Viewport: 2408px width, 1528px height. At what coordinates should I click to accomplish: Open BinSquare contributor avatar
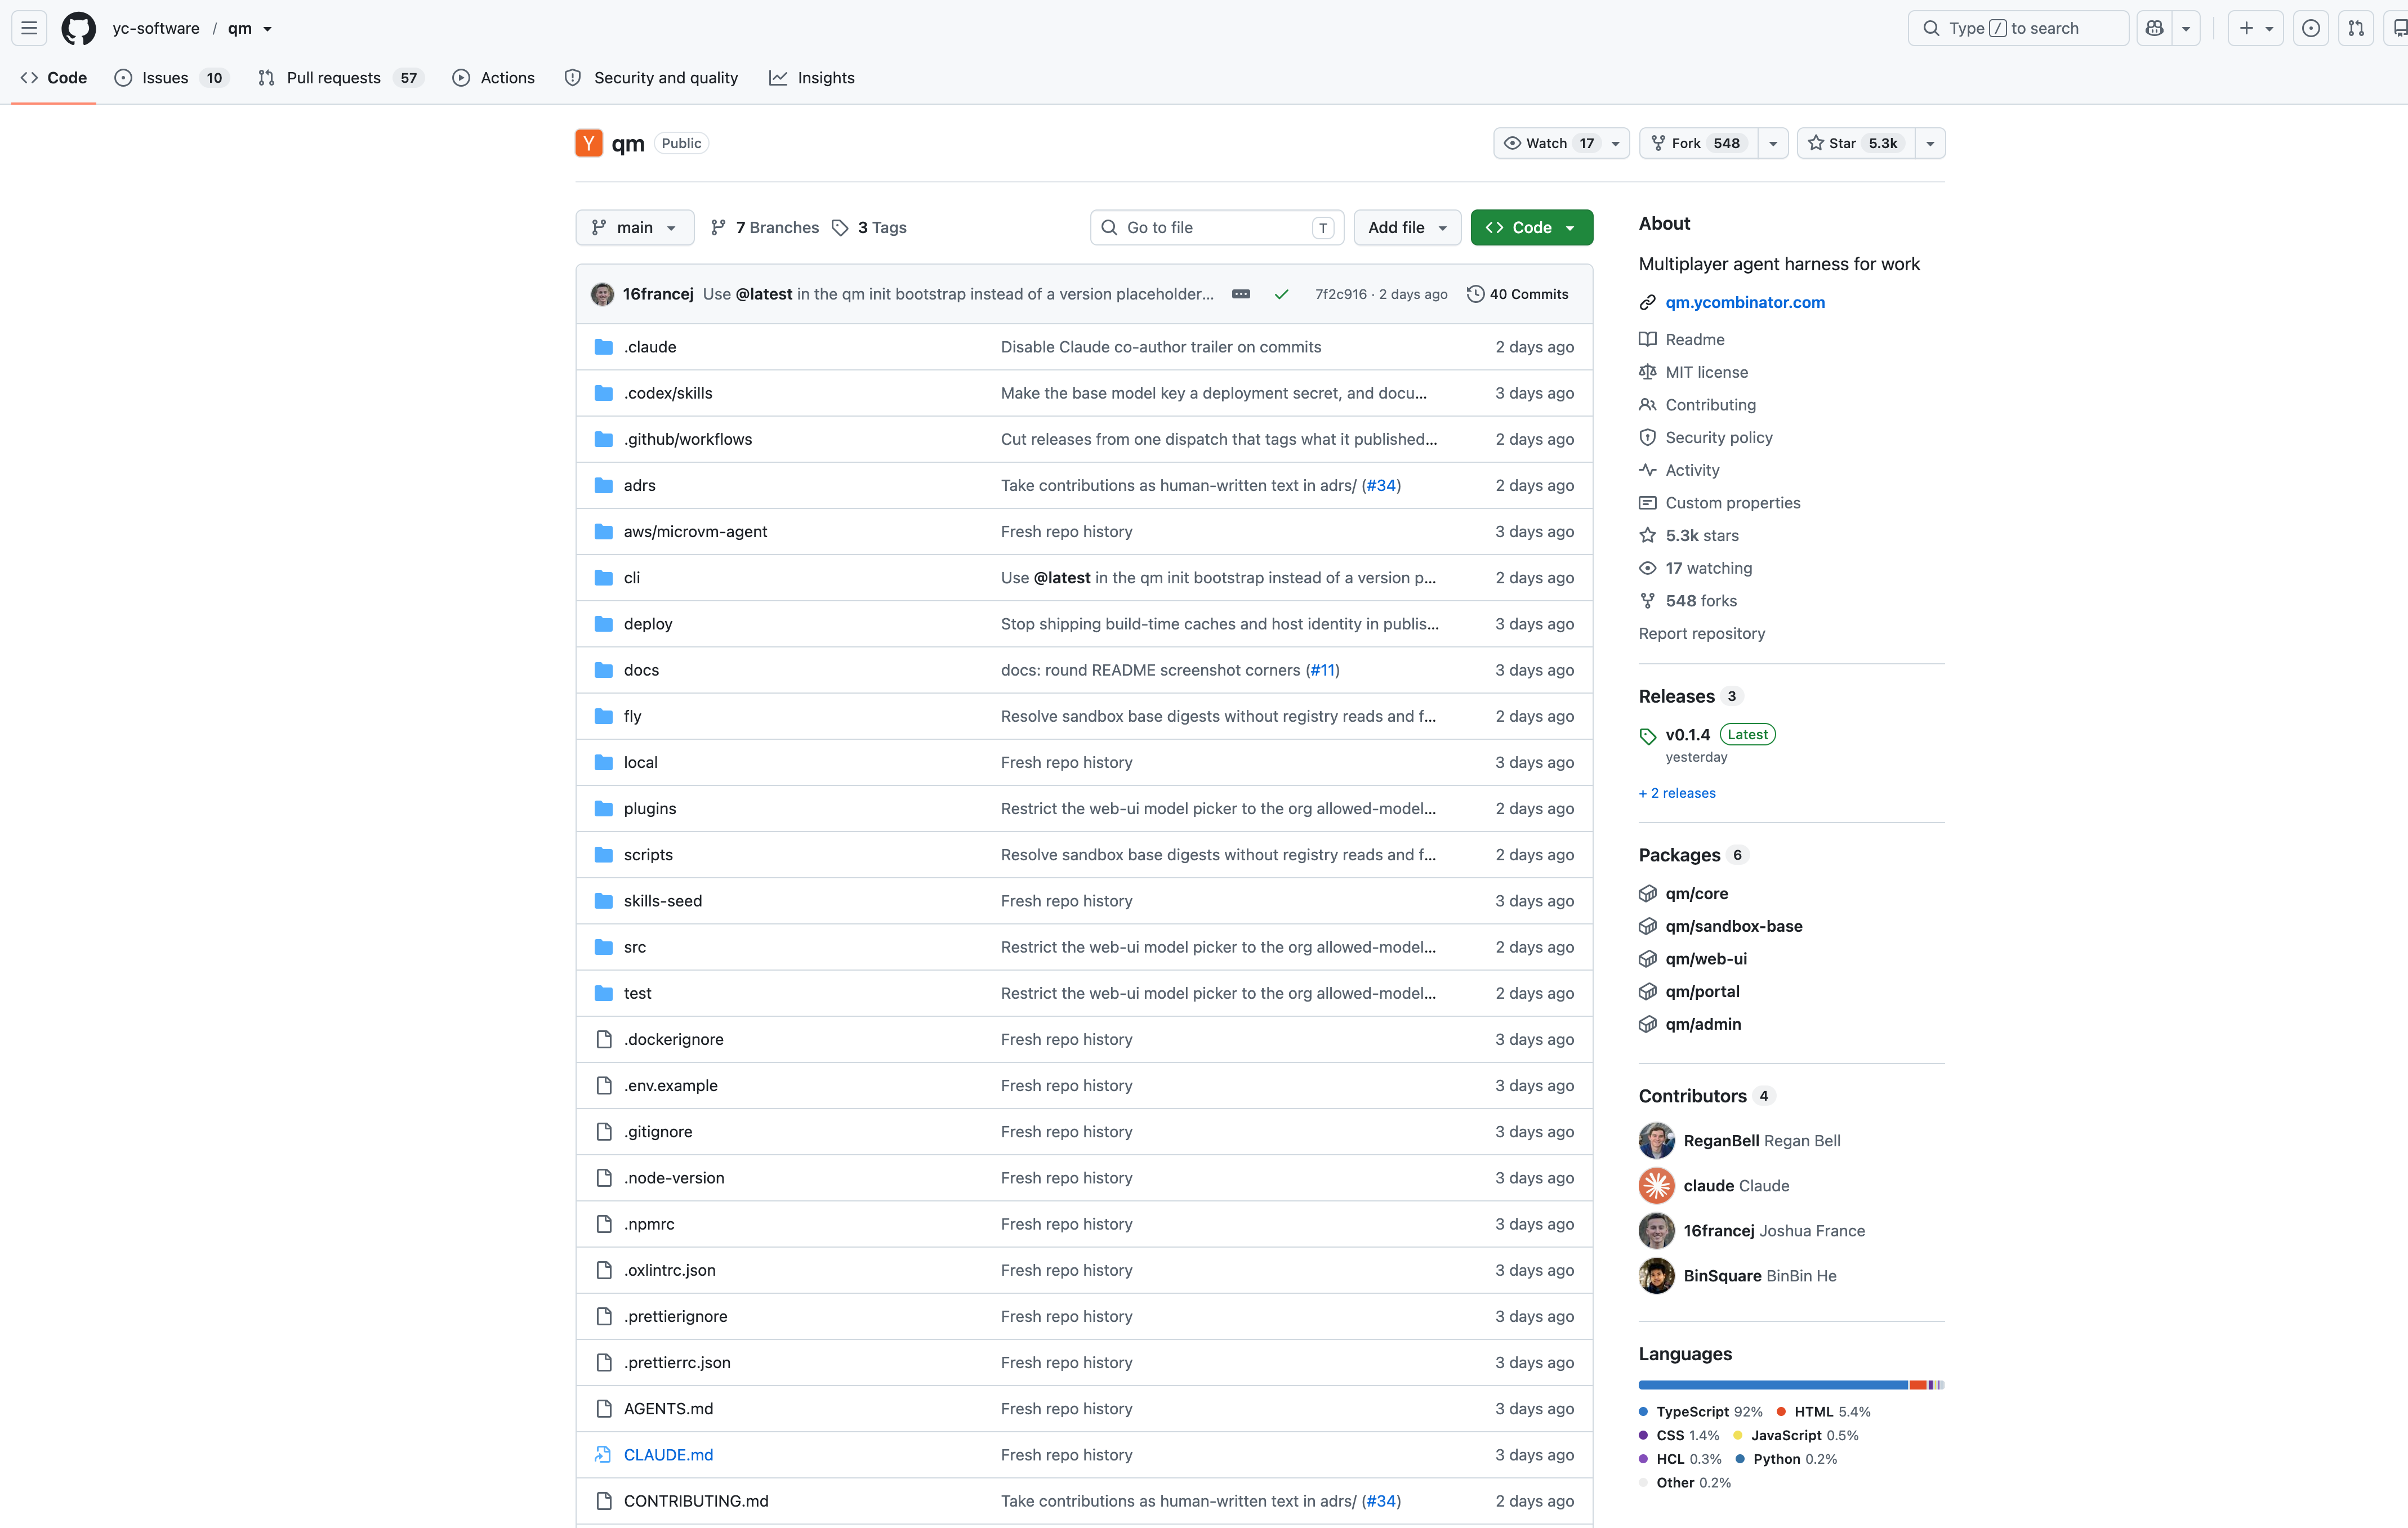point(1657,1276)
